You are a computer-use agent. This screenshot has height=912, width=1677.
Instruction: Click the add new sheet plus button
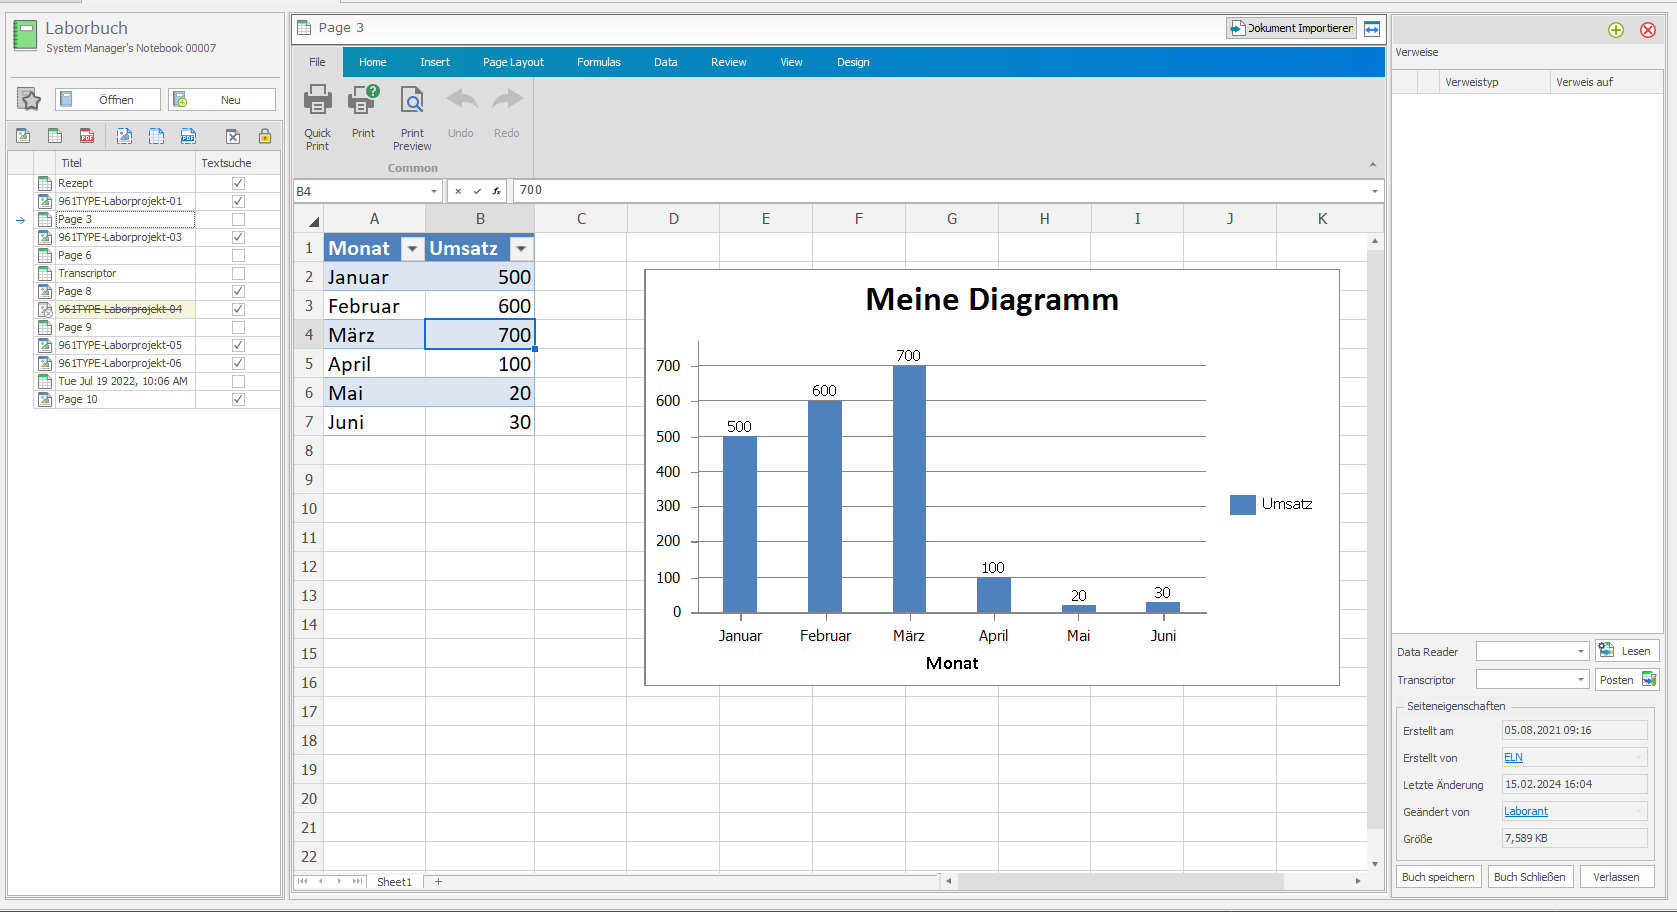[x=438, y=881]
